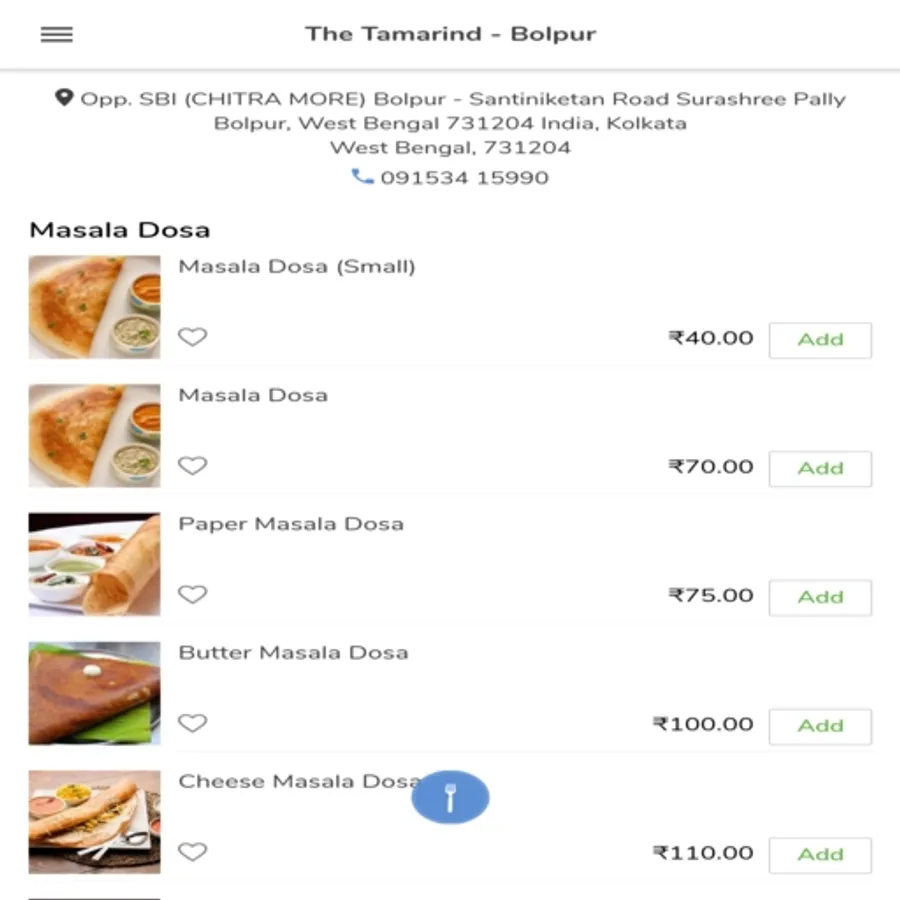Select the Paper Masala Dosa item title
This screenshot has width=900, height=900.
click(291, 525)
